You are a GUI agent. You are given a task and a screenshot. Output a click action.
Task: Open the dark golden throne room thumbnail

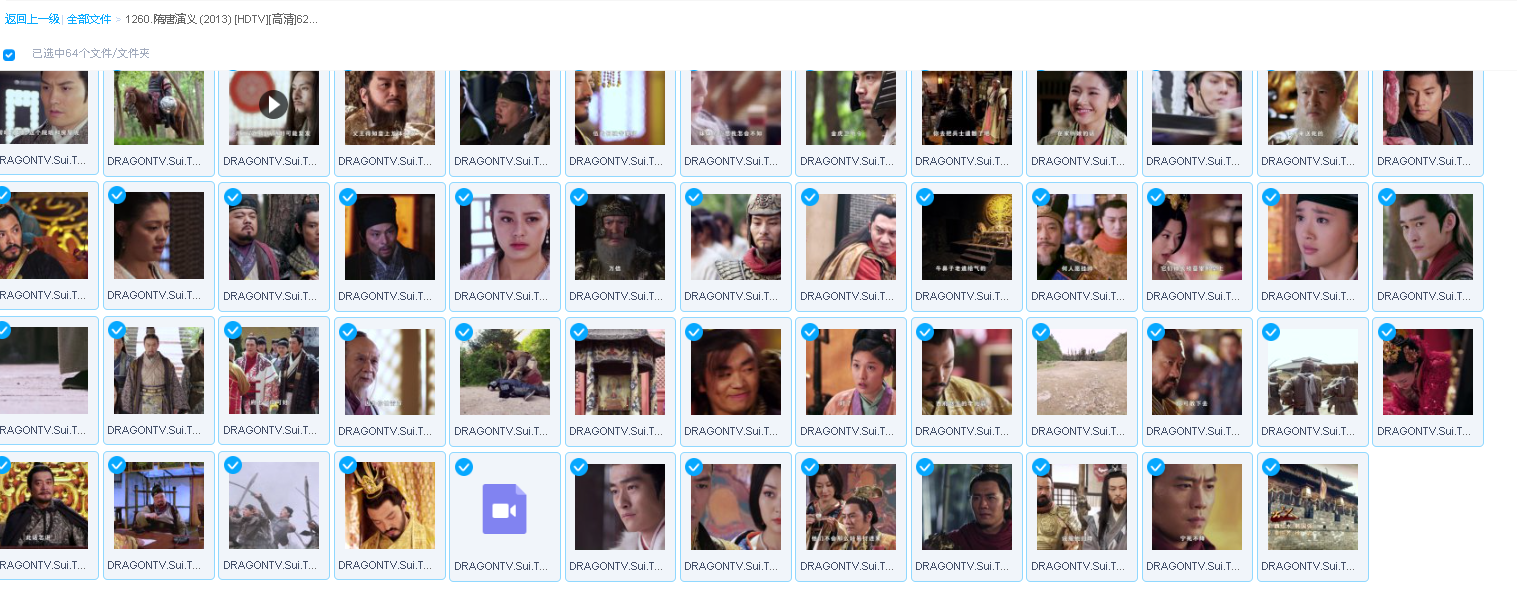(966, 237)
